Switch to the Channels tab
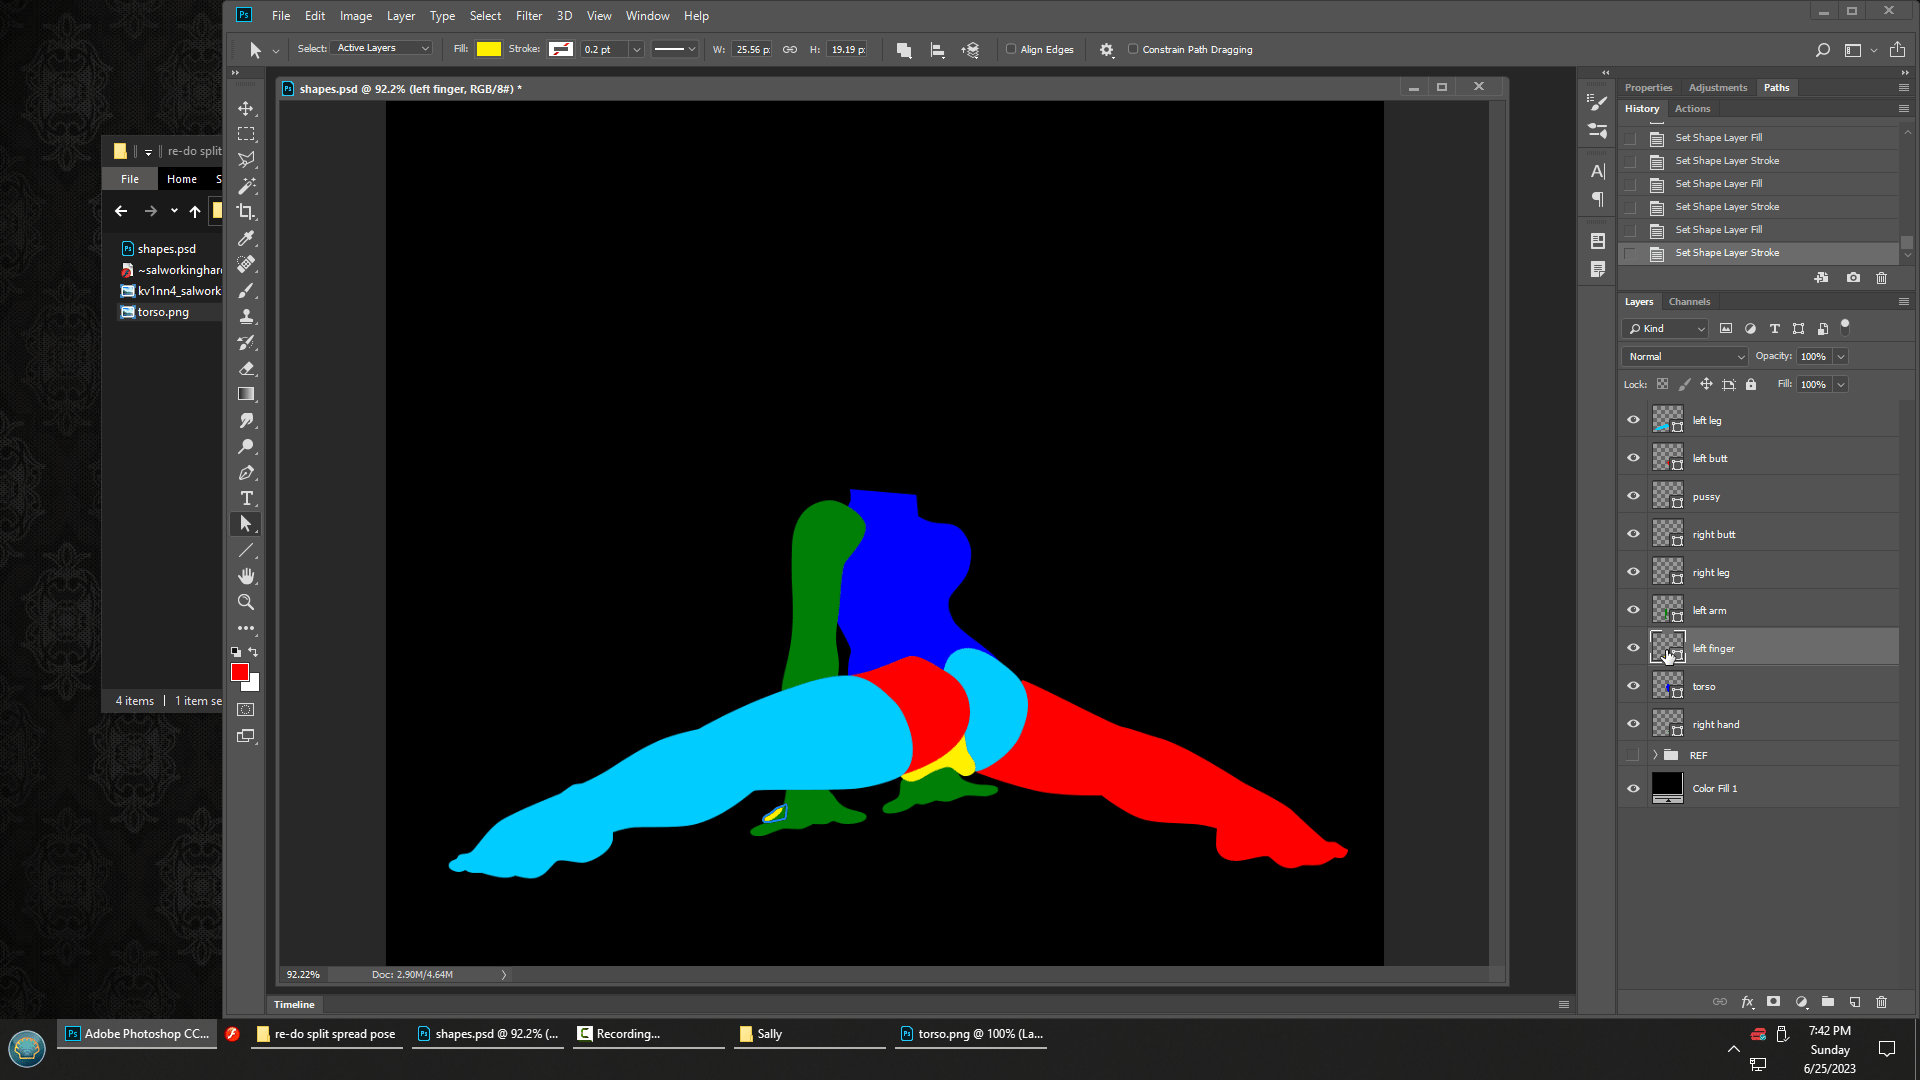Image resolution: width=1920 pixels, height=1080 pixels. (1689, 301)
